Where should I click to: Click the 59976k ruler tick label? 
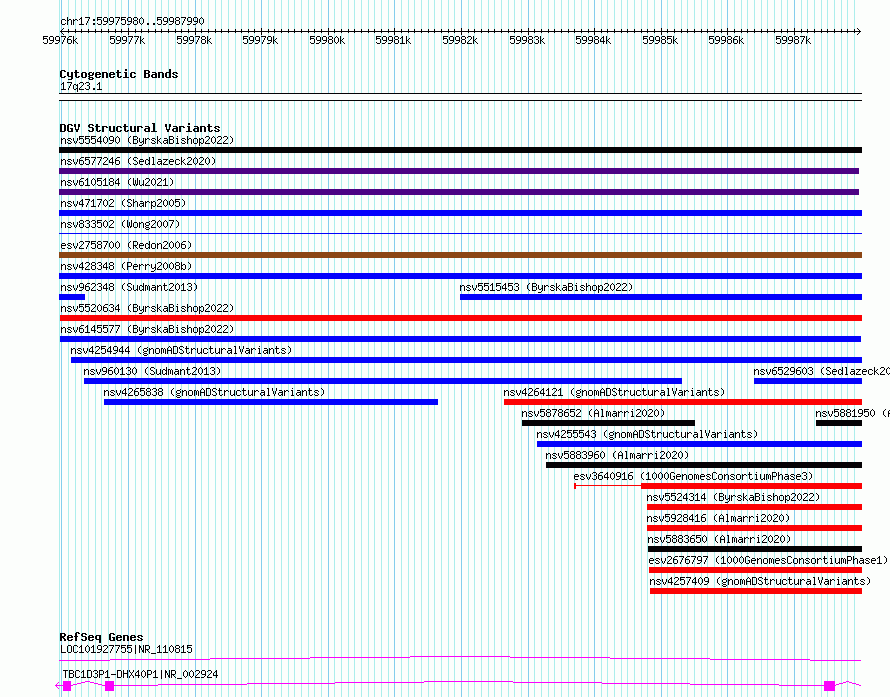point(60,40)
